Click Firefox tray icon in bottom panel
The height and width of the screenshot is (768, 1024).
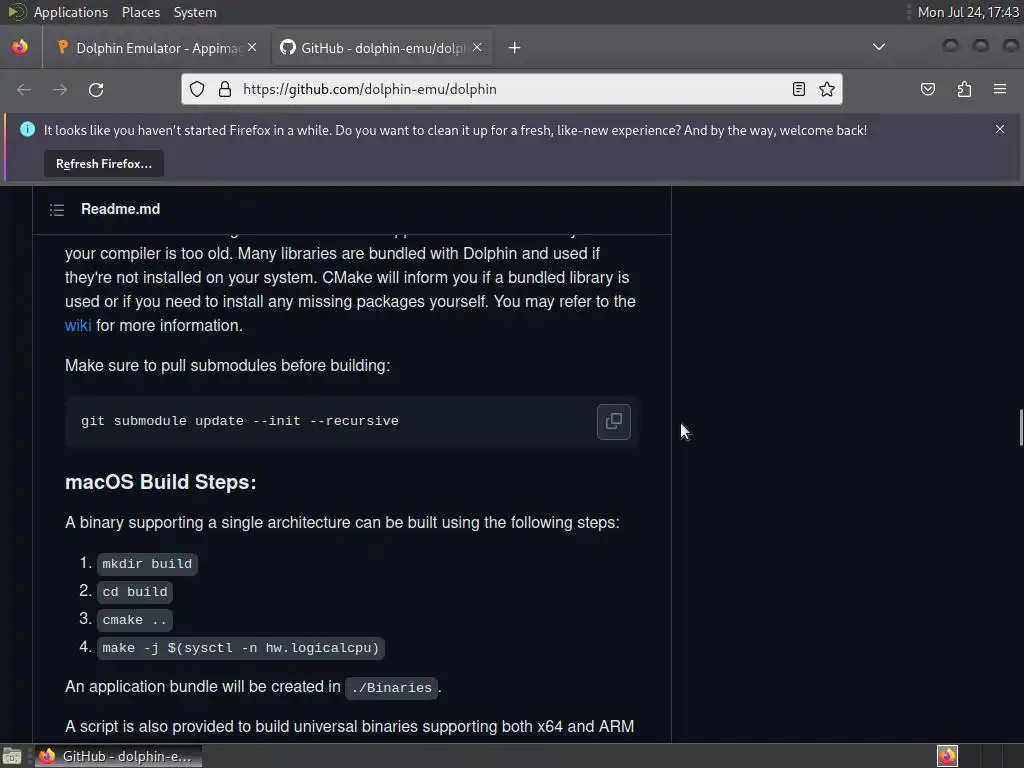(x=947, y=756)
